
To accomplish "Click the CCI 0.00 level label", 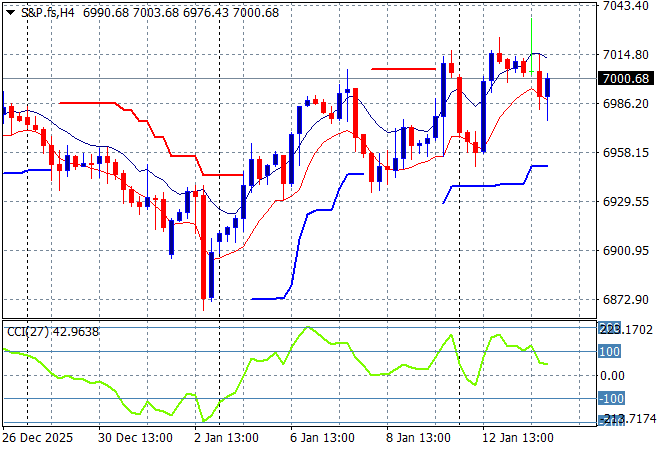I will pyautogui.click(x=611, y=375).
